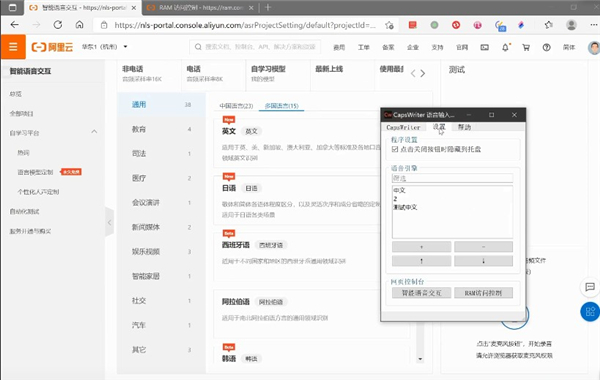Open the orange hamburger menu
The width and height of the screenshot is (600, 380).
point(13,47)
